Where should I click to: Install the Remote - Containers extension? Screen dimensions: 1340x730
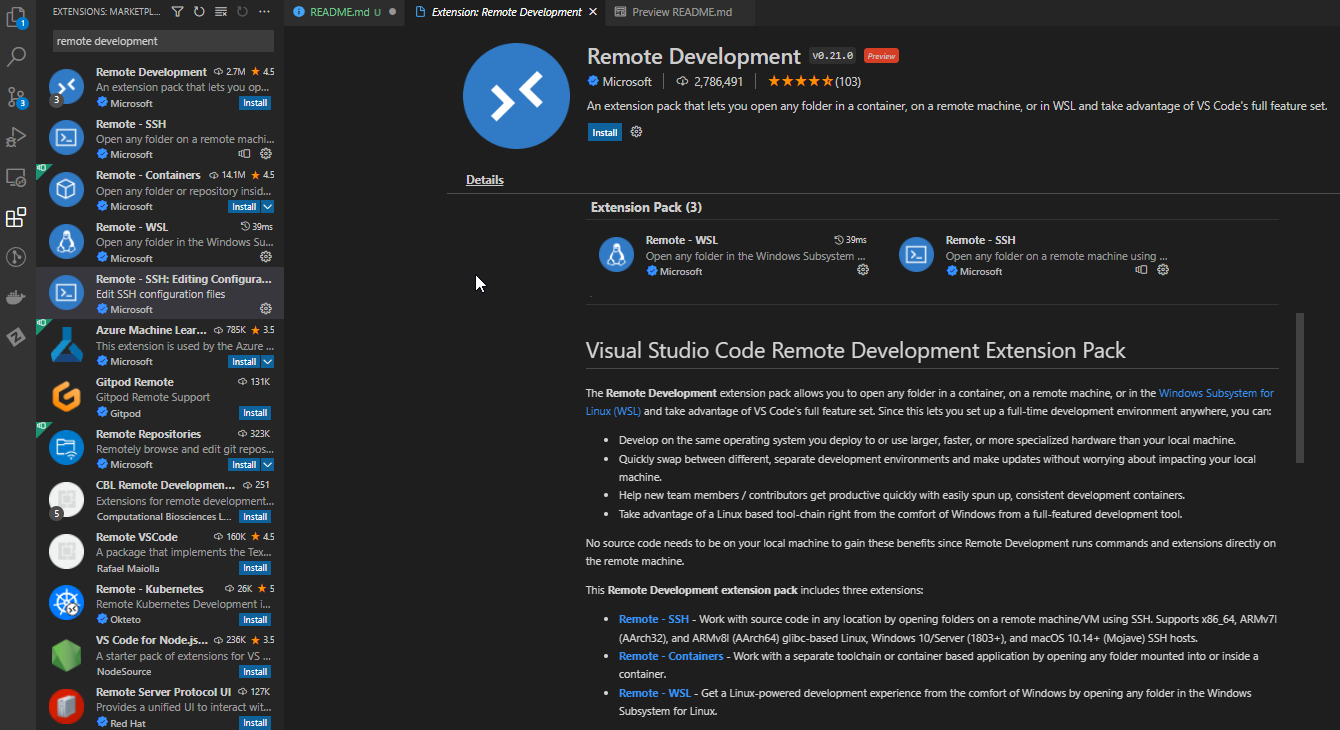click(x=244, y=207)
